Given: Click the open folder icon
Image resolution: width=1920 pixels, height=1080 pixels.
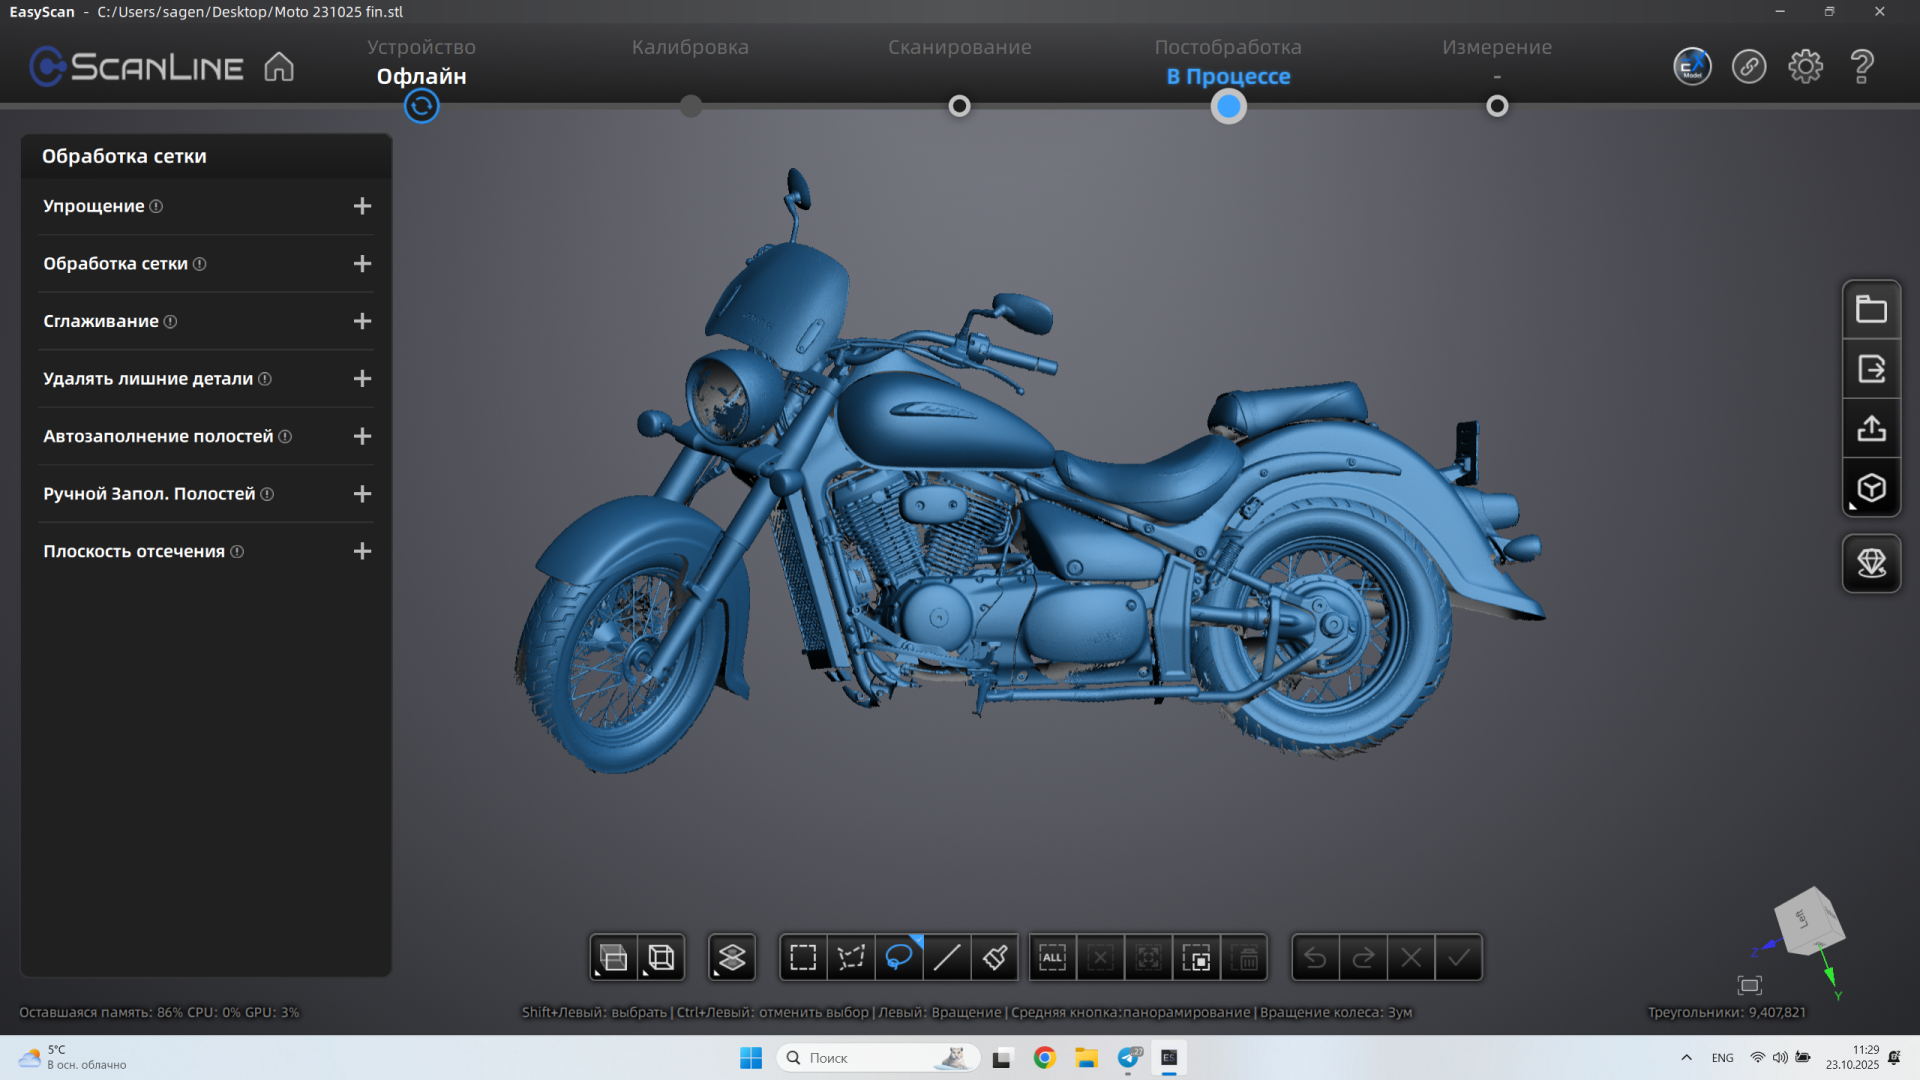Looking at the screenshot, I should [1871, 309].
